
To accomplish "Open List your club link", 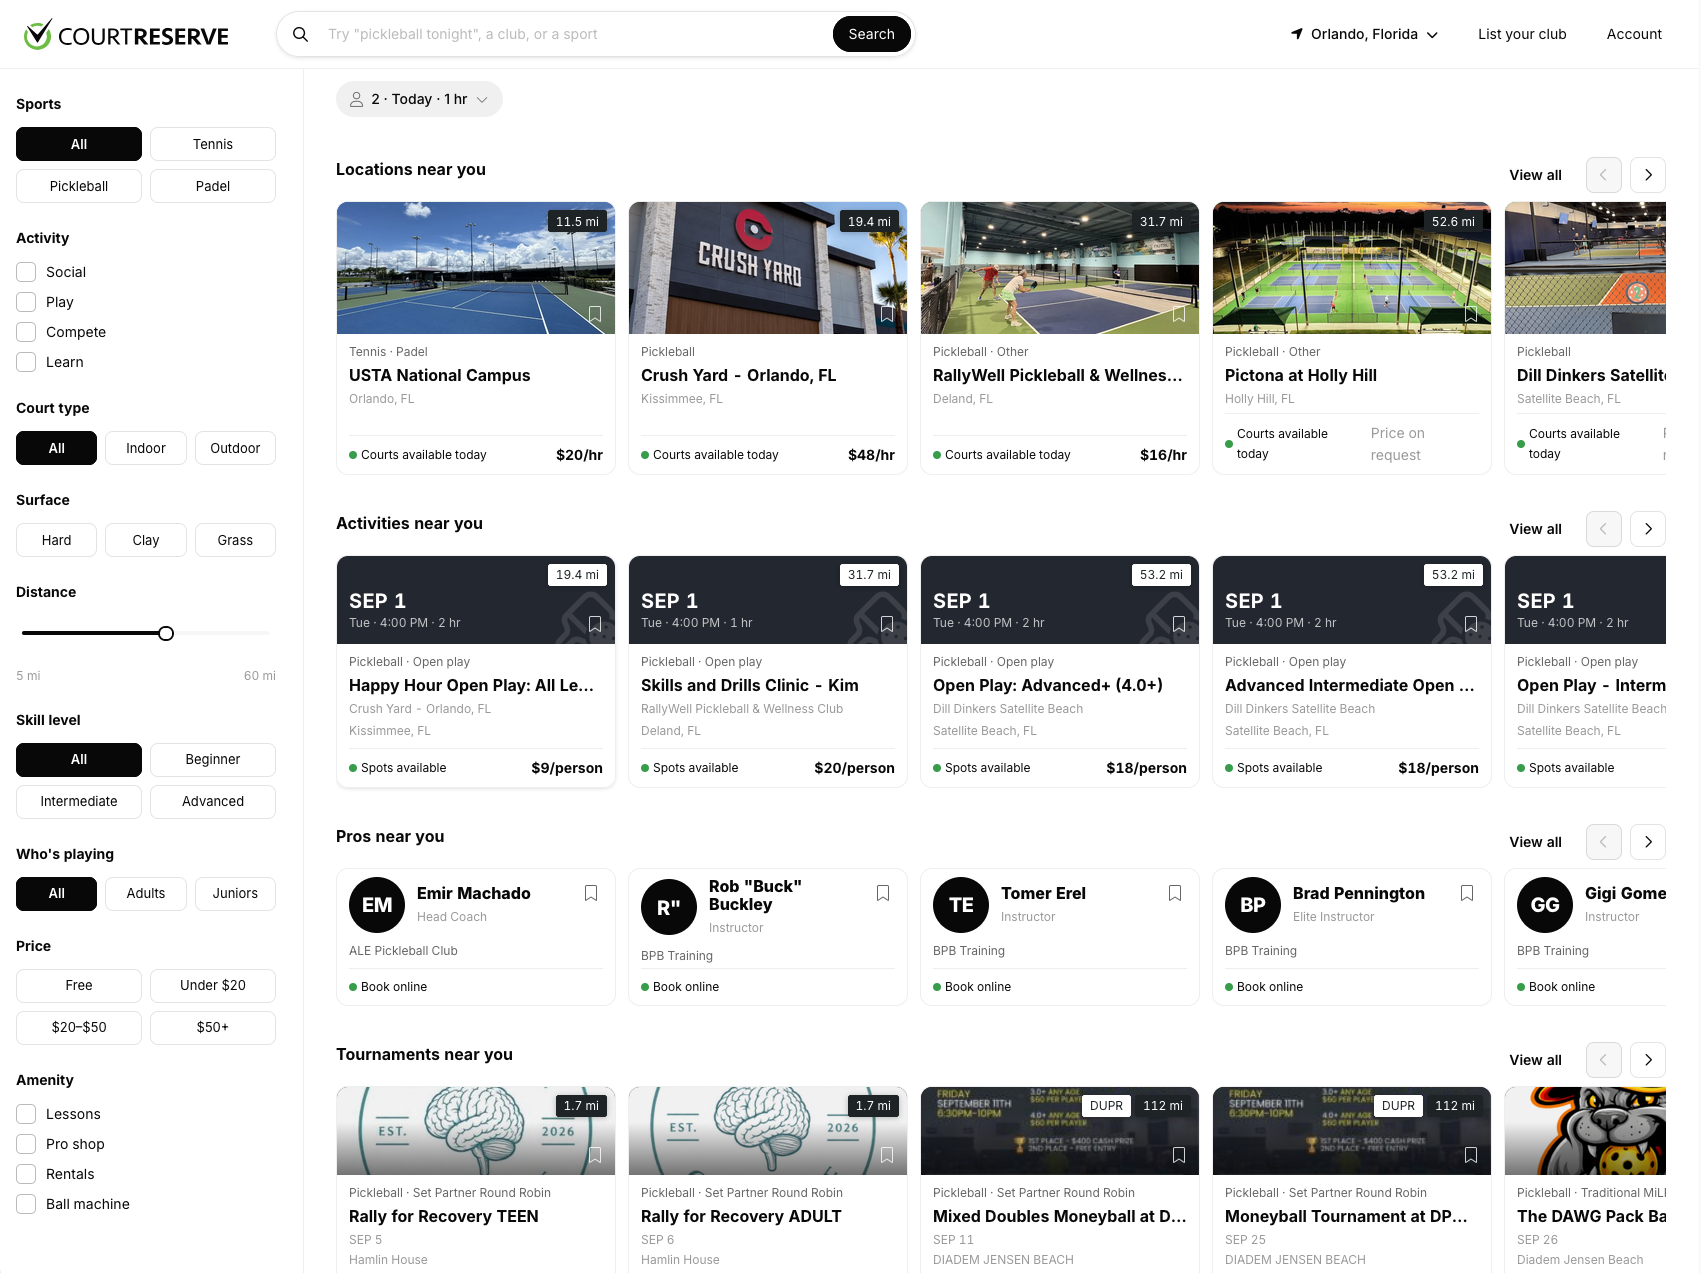I will point(1522,34).
